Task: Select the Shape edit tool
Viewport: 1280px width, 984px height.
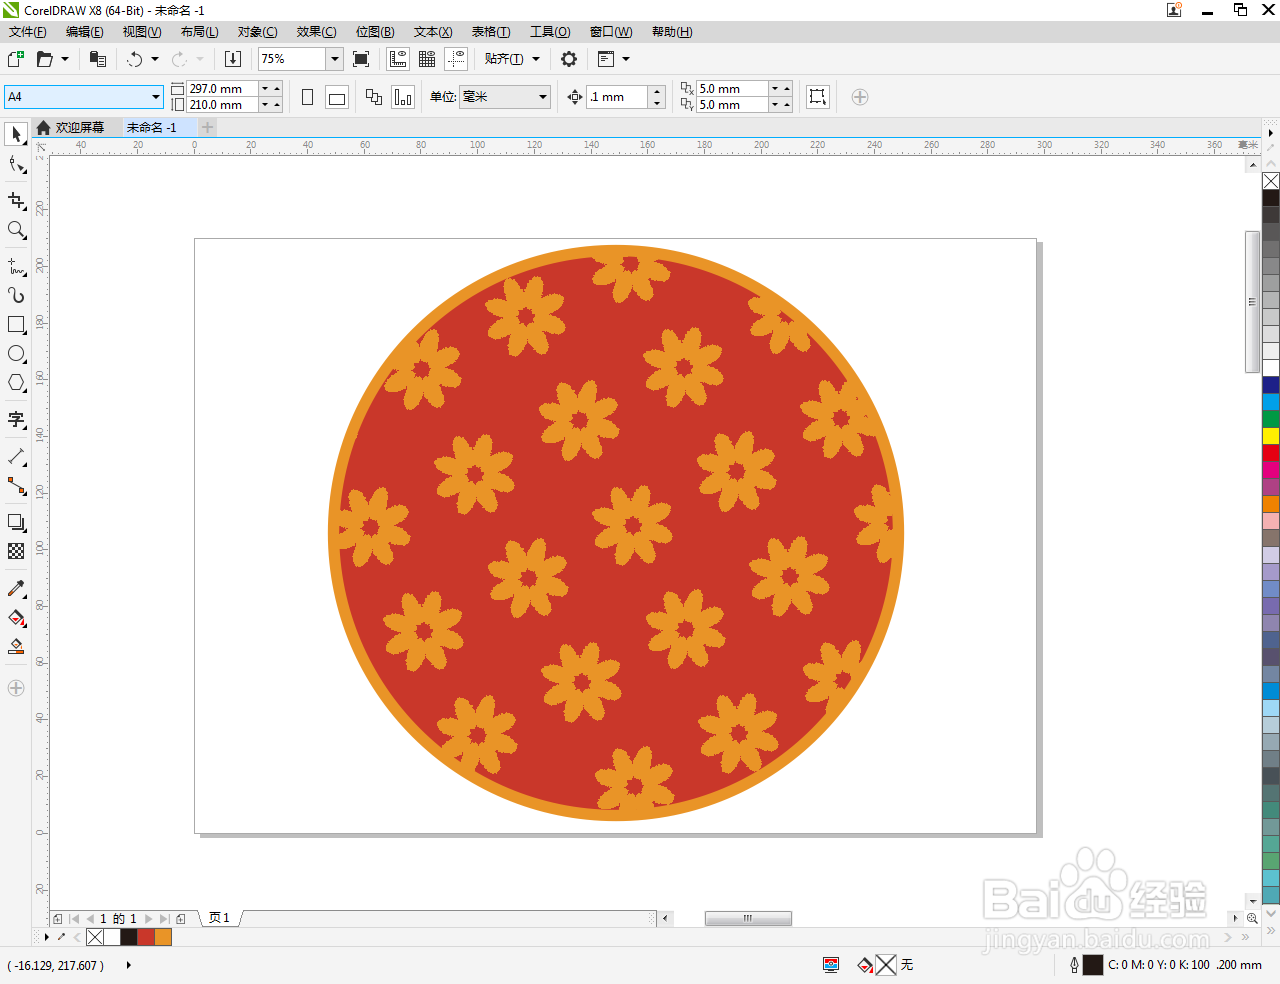Action: (16, 164)
